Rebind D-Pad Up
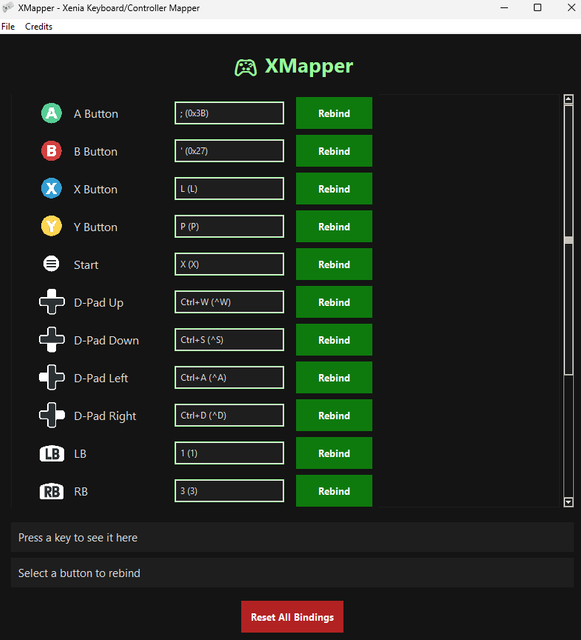The width and height of the screenshot is (581, 640). pos(334,302)
